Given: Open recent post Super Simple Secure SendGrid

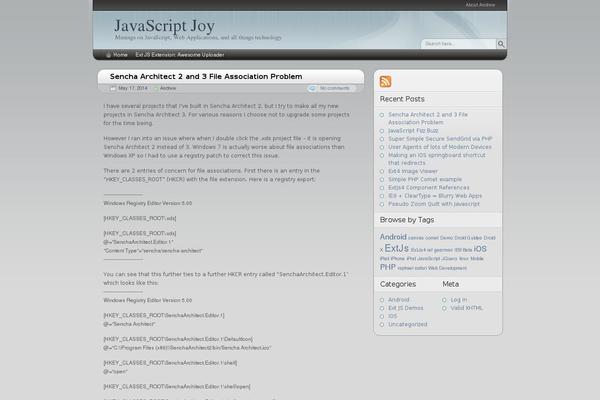Looking at the screenshot, I should tap(440, 139).
